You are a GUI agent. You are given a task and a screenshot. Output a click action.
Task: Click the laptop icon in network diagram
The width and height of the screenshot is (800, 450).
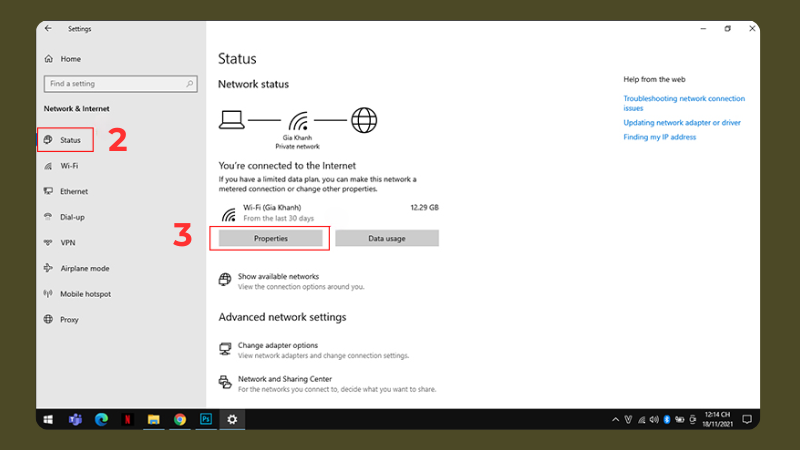coord(232,120)
